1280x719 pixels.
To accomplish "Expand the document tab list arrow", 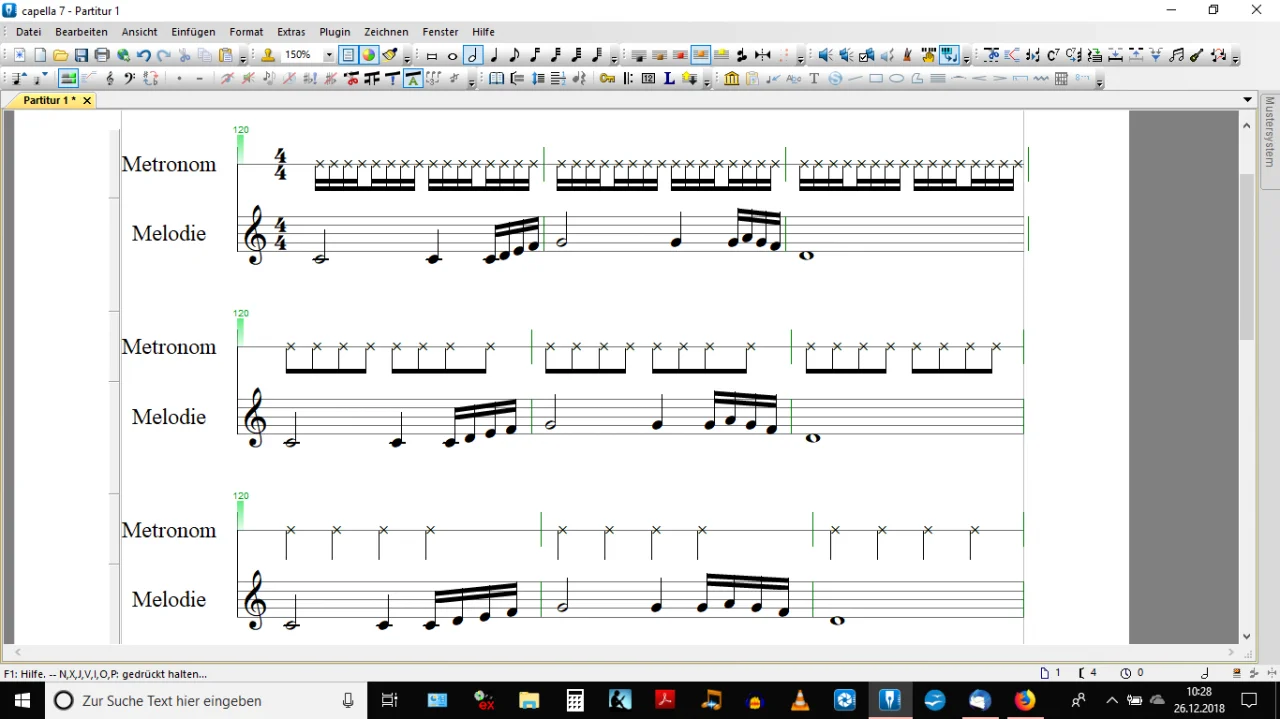I will 1247,100.
